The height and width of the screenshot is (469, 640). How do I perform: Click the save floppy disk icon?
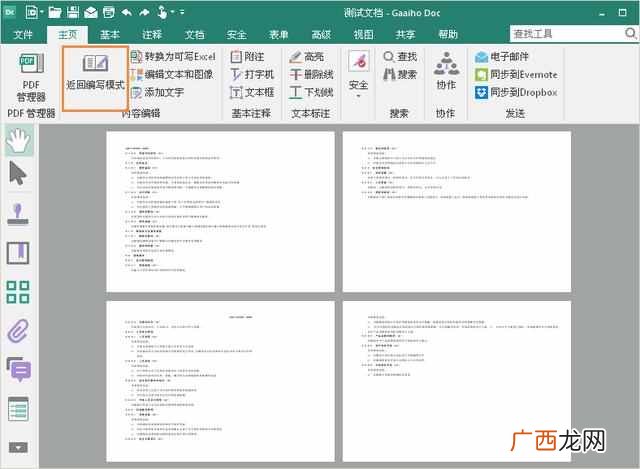click(73, 13)
